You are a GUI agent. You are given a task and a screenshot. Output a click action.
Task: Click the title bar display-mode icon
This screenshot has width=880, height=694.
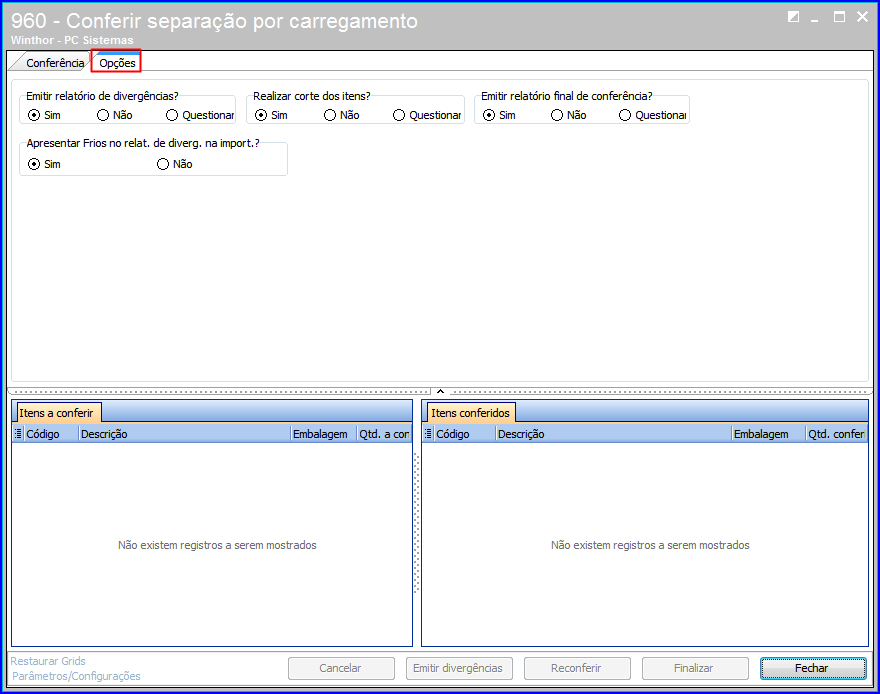coord(793,17)
